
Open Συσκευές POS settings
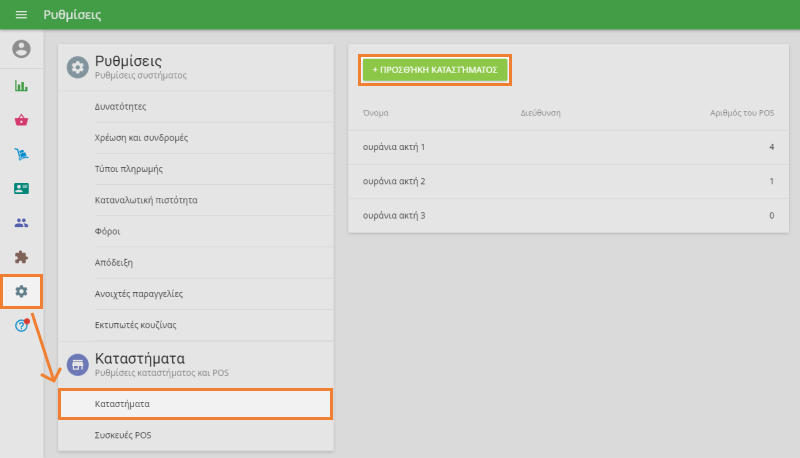196,435
